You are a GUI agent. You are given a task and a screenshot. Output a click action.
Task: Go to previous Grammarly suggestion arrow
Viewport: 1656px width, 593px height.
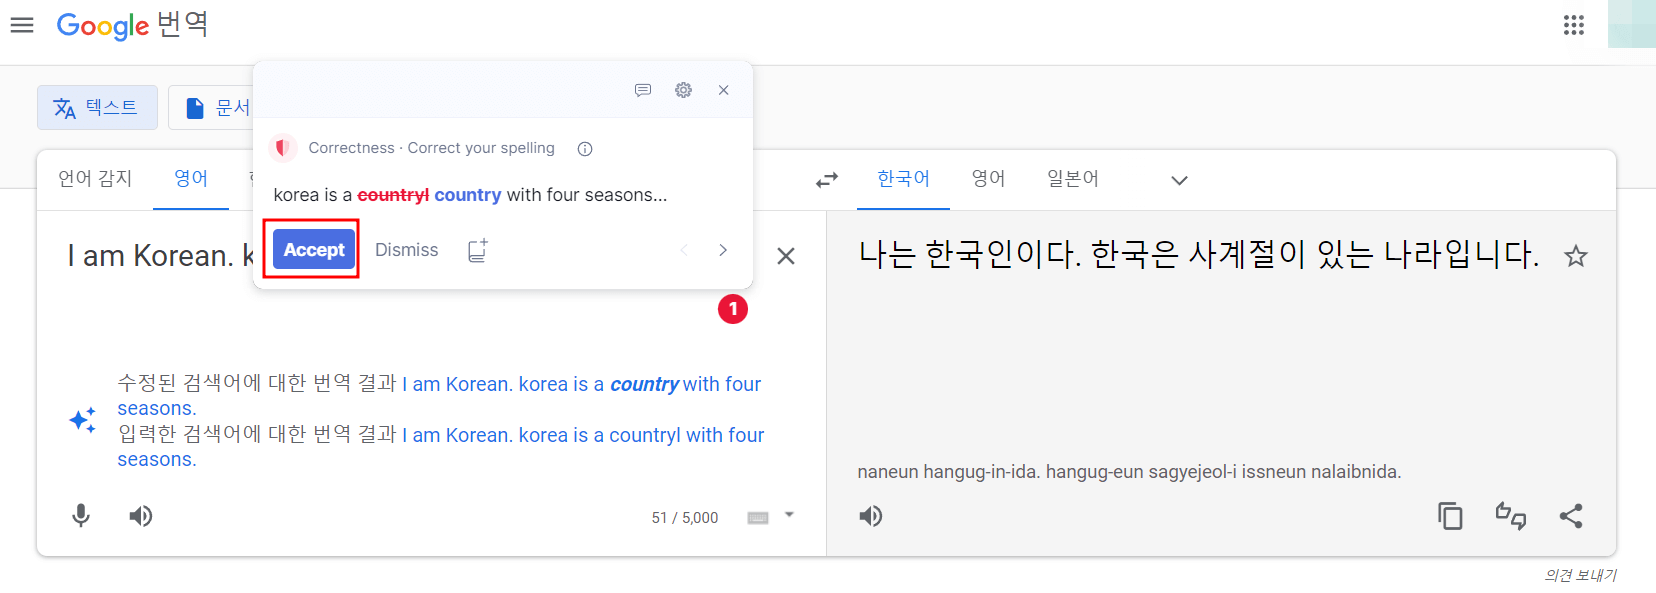684,250
